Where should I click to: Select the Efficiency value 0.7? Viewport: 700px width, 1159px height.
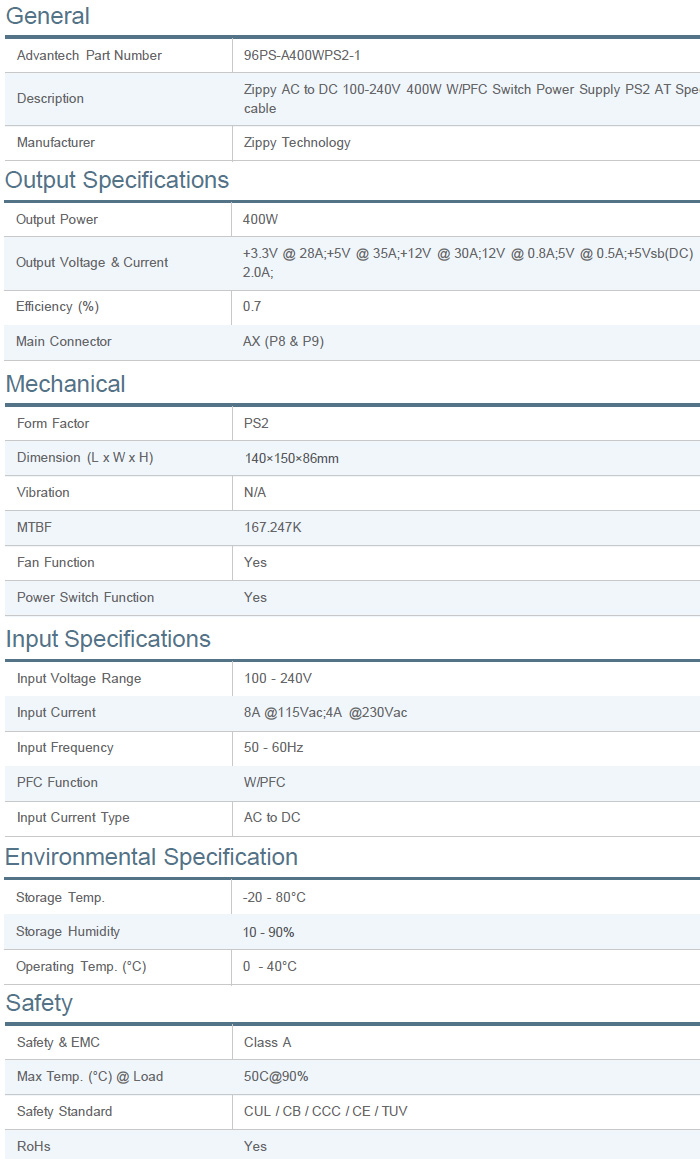pos(252,306)
